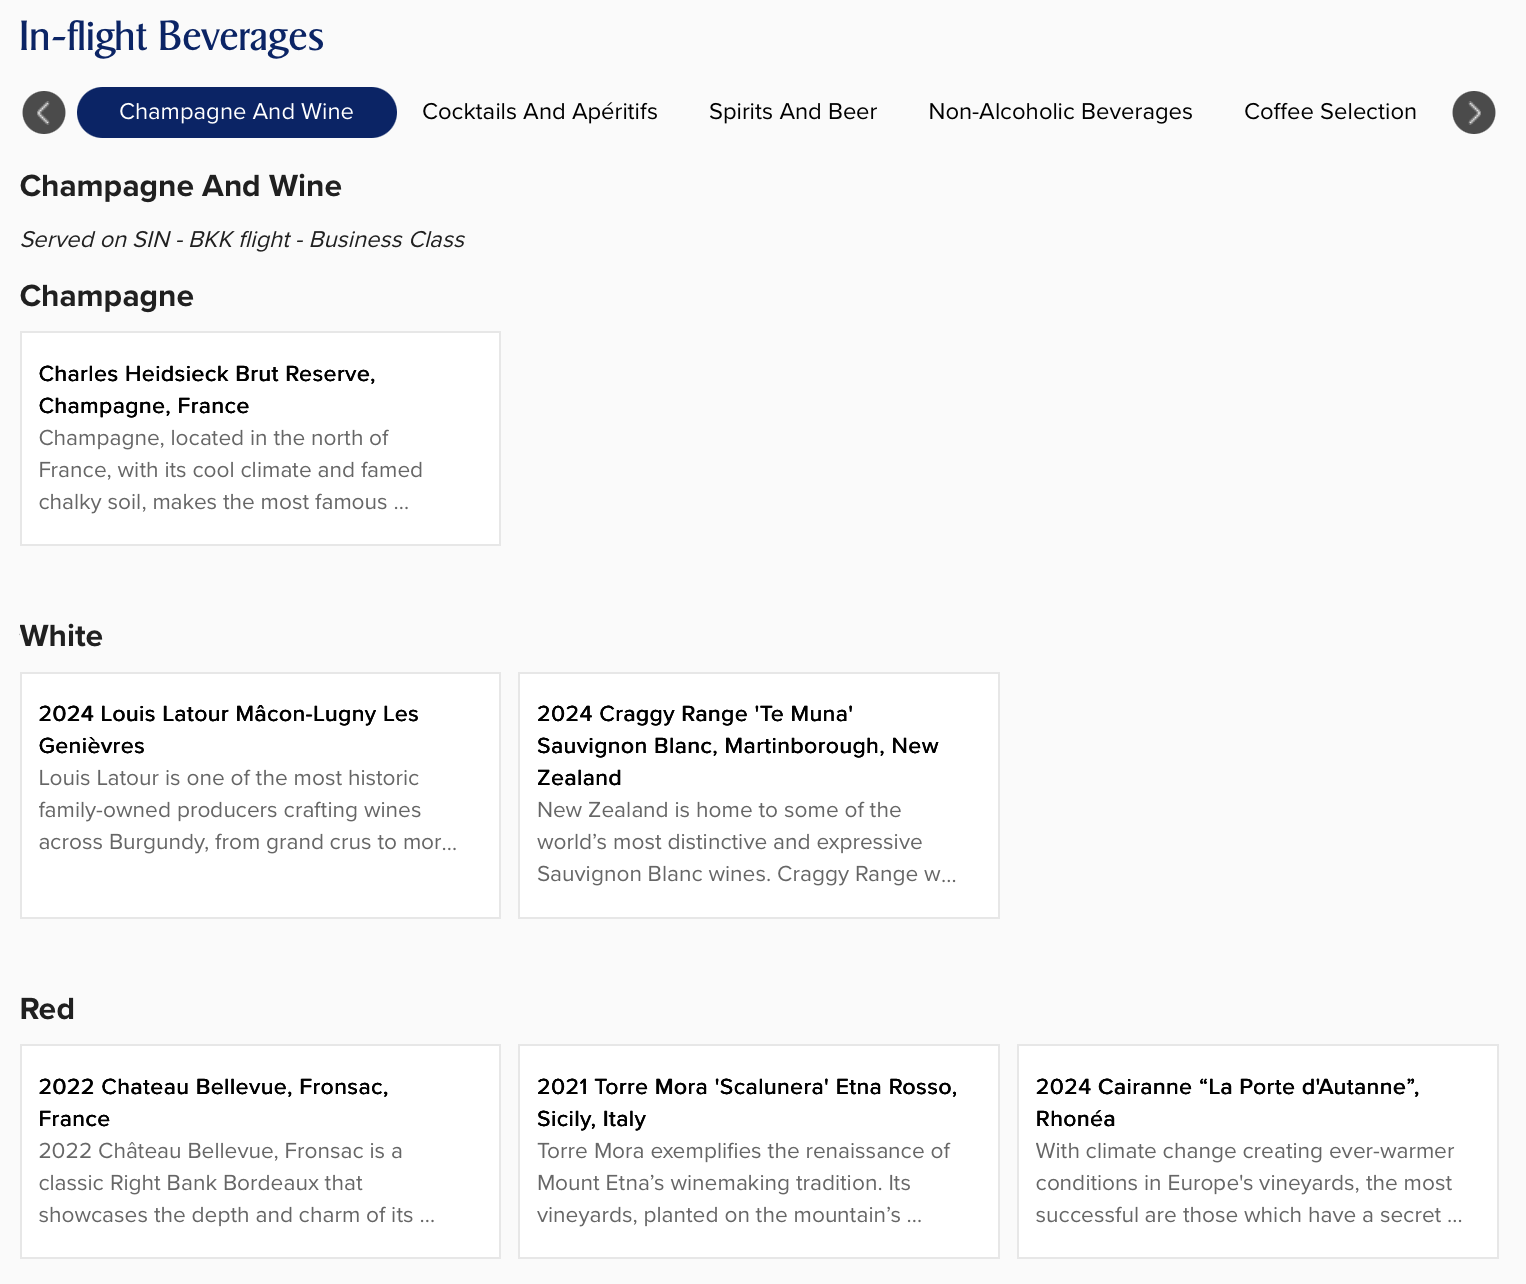Switch to Cocktails And Apéritifs tab
Screen dimensions: 1526x1284
coord(539,112)
